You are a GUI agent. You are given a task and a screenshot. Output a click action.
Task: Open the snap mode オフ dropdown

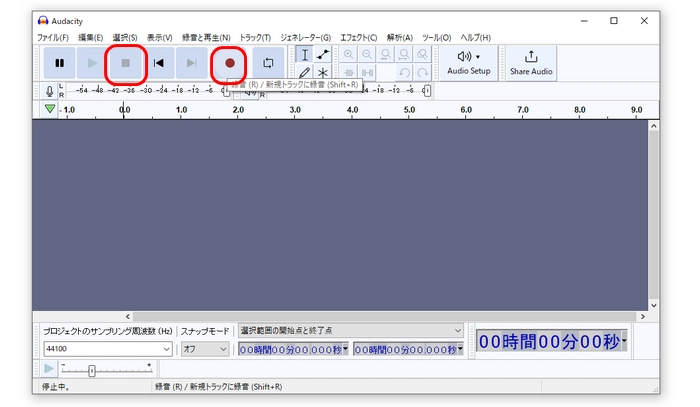(x=204, y=349)
